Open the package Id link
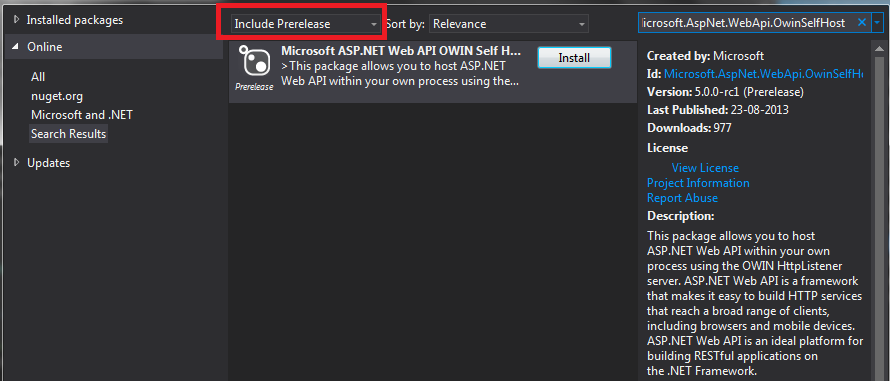 pos(763,74)
